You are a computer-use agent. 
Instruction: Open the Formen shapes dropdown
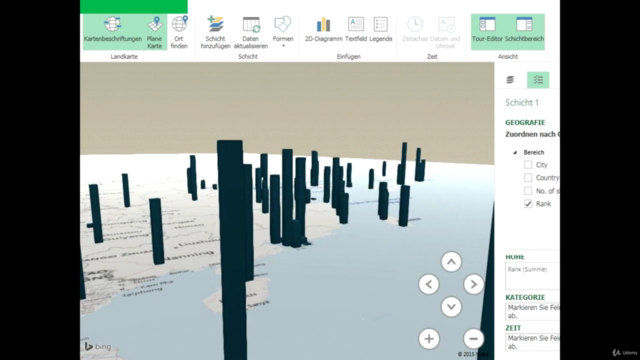pyautogui.click(x=283, y=31)
